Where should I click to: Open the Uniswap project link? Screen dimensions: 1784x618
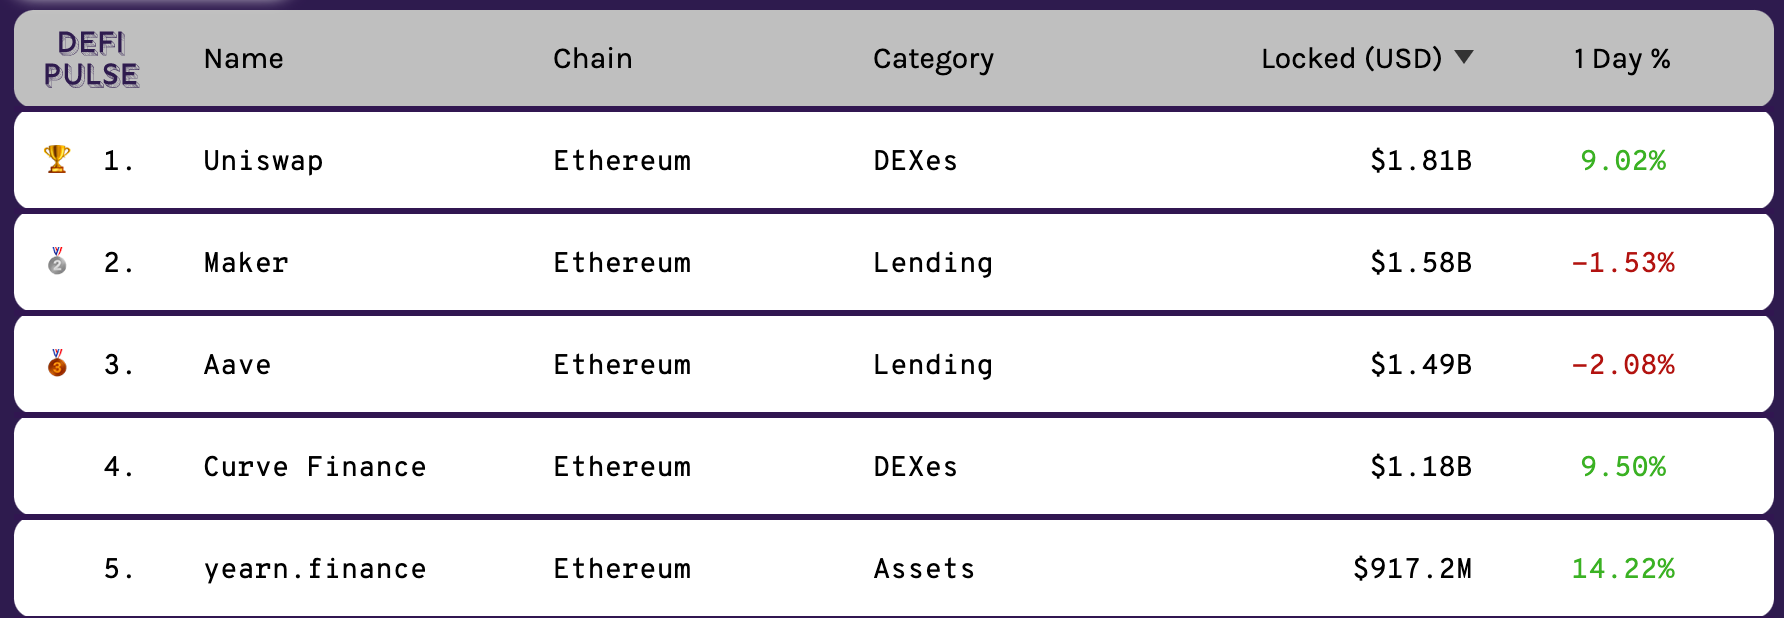[264, 161]
